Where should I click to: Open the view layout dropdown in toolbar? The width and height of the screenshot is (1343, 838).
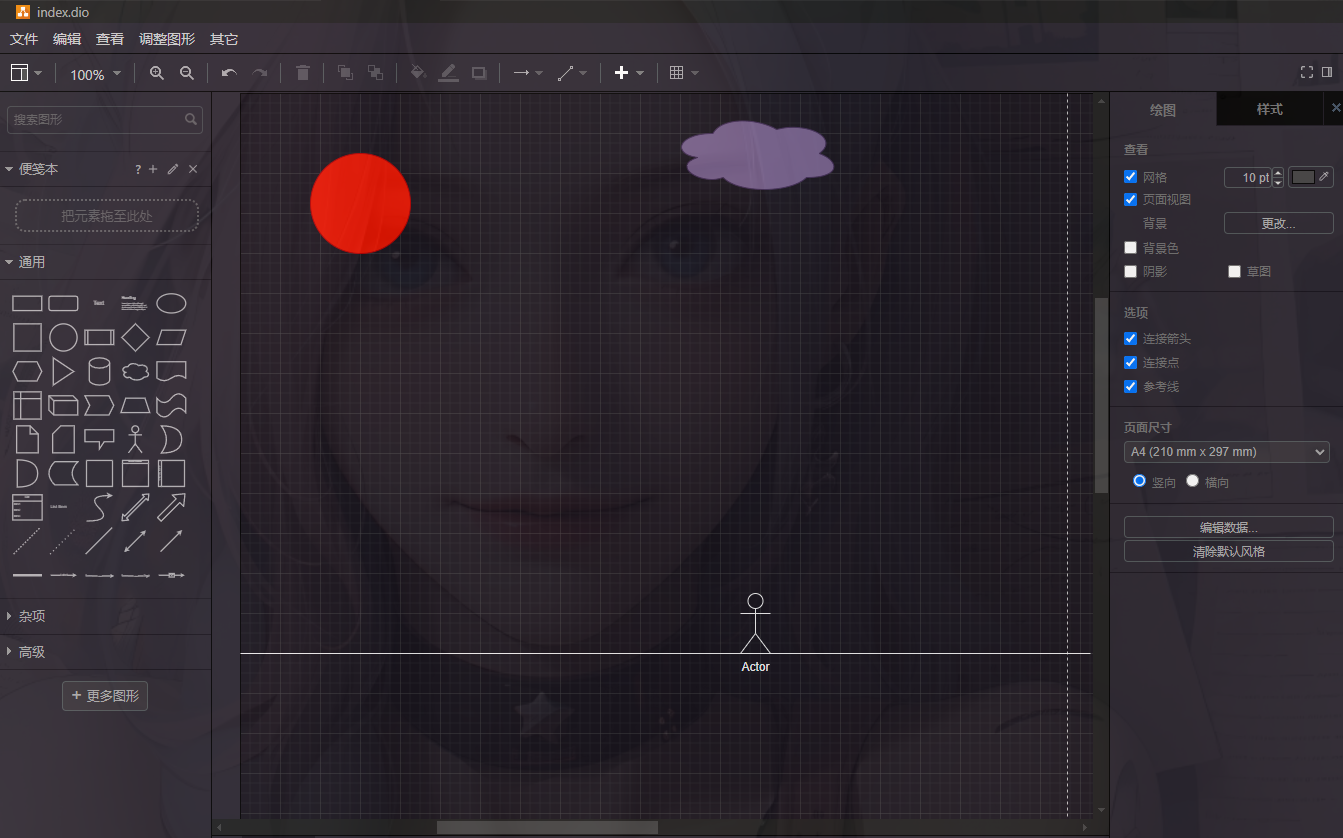tap(26, 73)
